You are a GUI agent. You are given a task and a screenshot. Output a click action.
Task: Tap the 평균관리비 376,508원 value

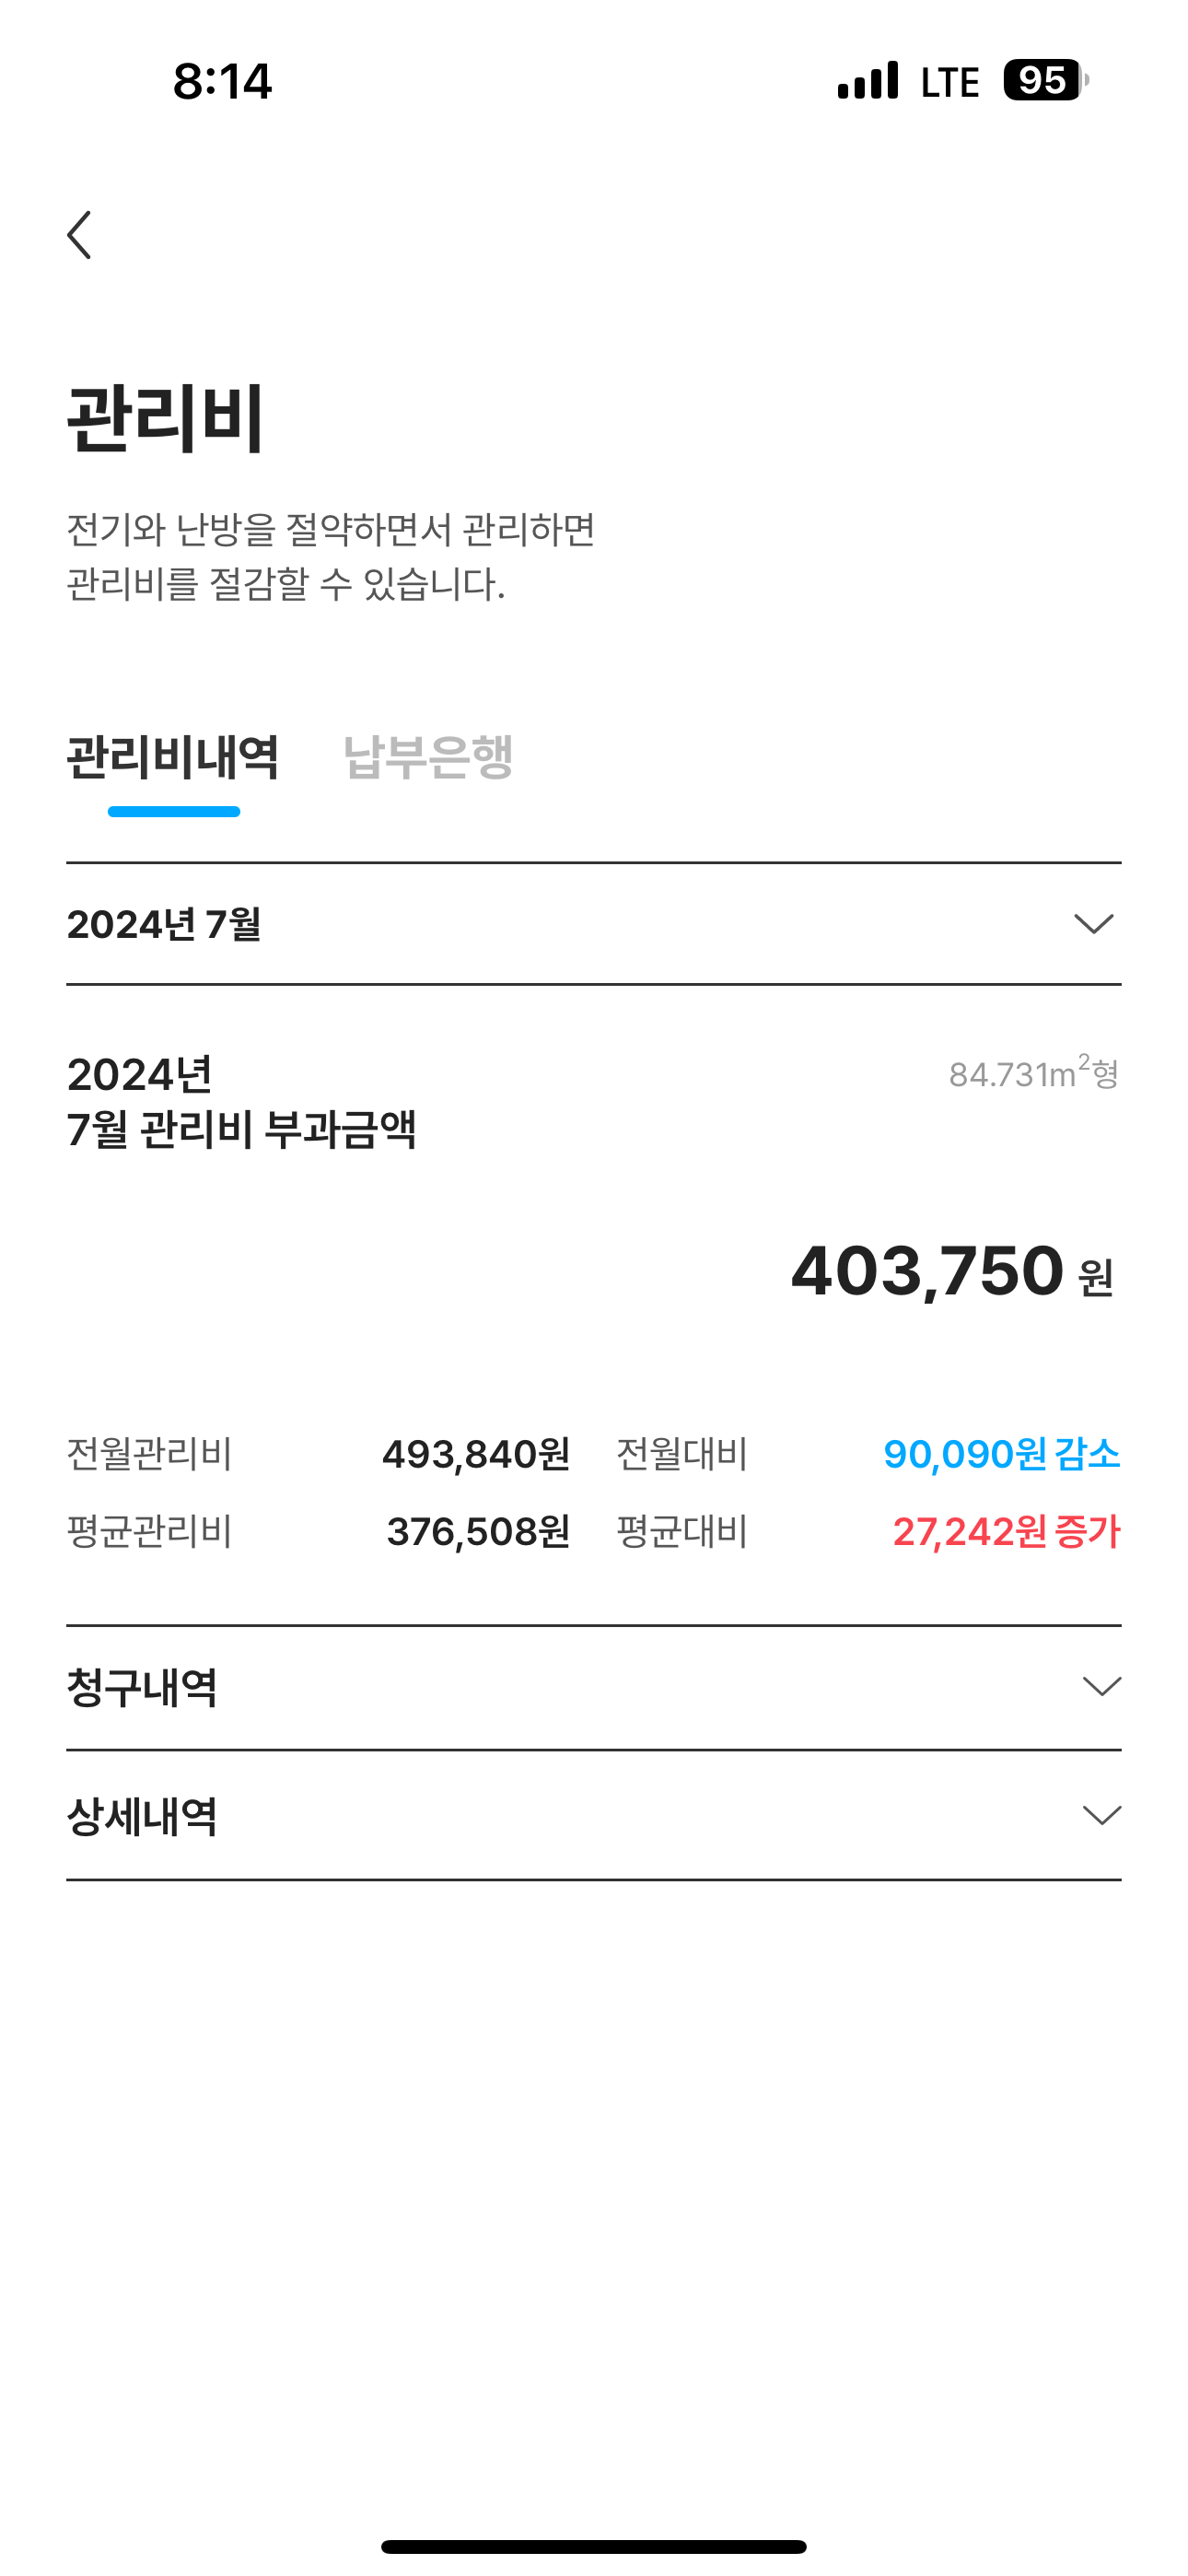pos(478,1532)
